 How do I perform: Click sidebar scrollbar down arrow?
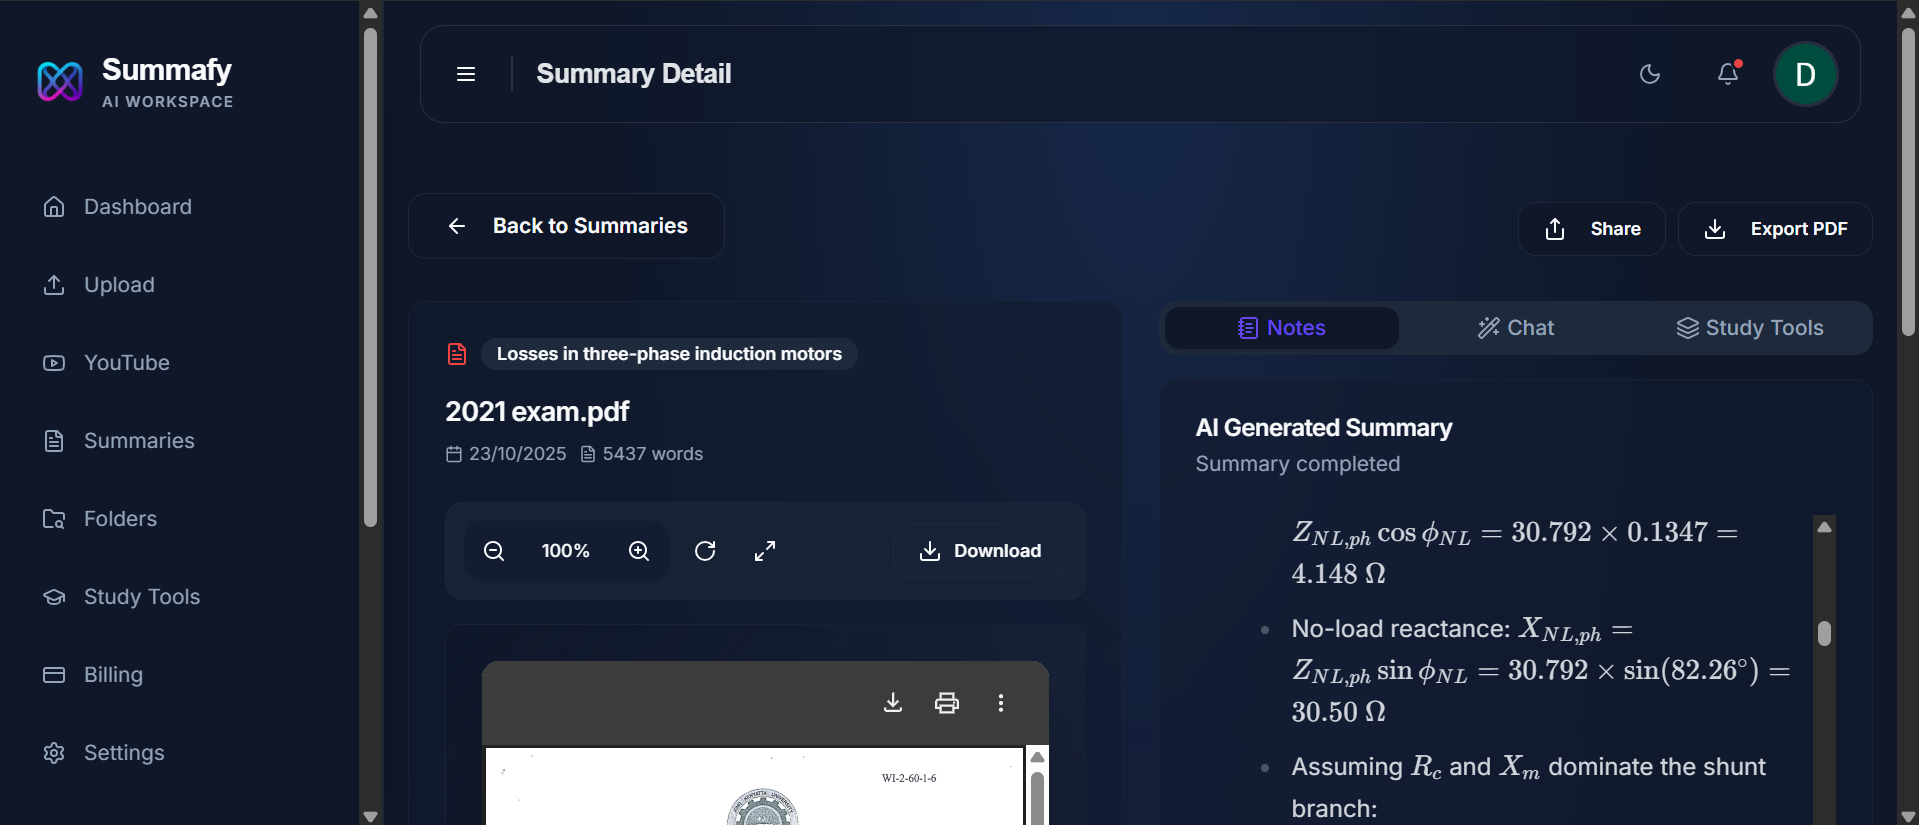tap(371, 816)
